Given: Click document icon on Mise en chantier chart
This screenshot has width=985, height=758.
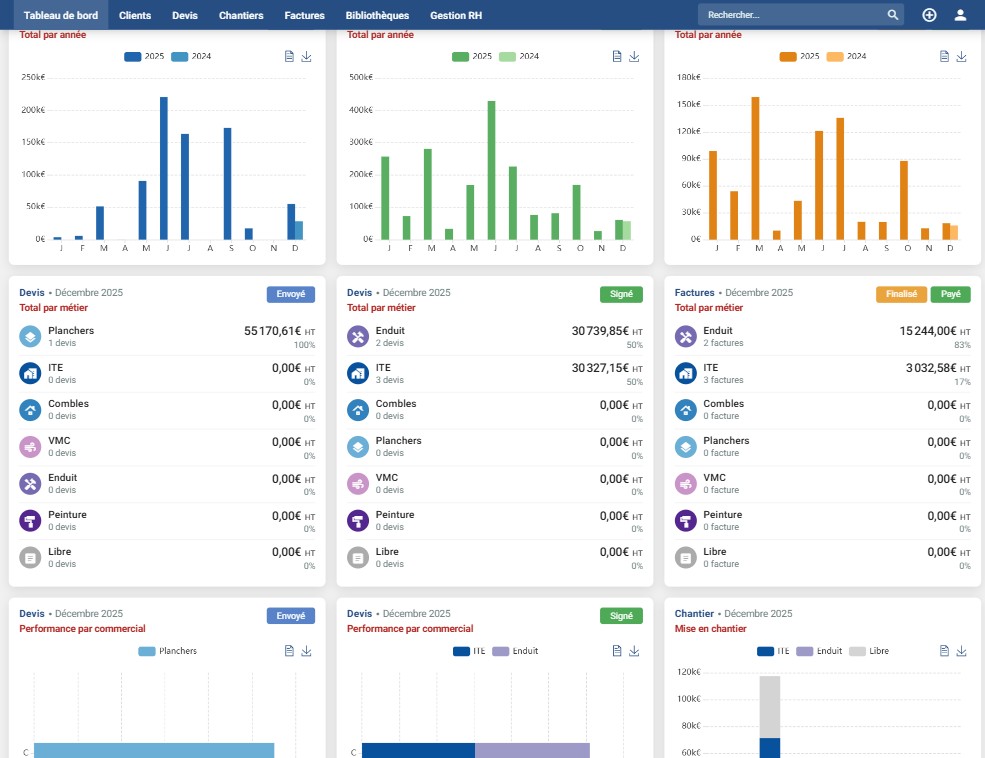Looking at the screenshot, I should pyautogui.click(x=944, y=651).
